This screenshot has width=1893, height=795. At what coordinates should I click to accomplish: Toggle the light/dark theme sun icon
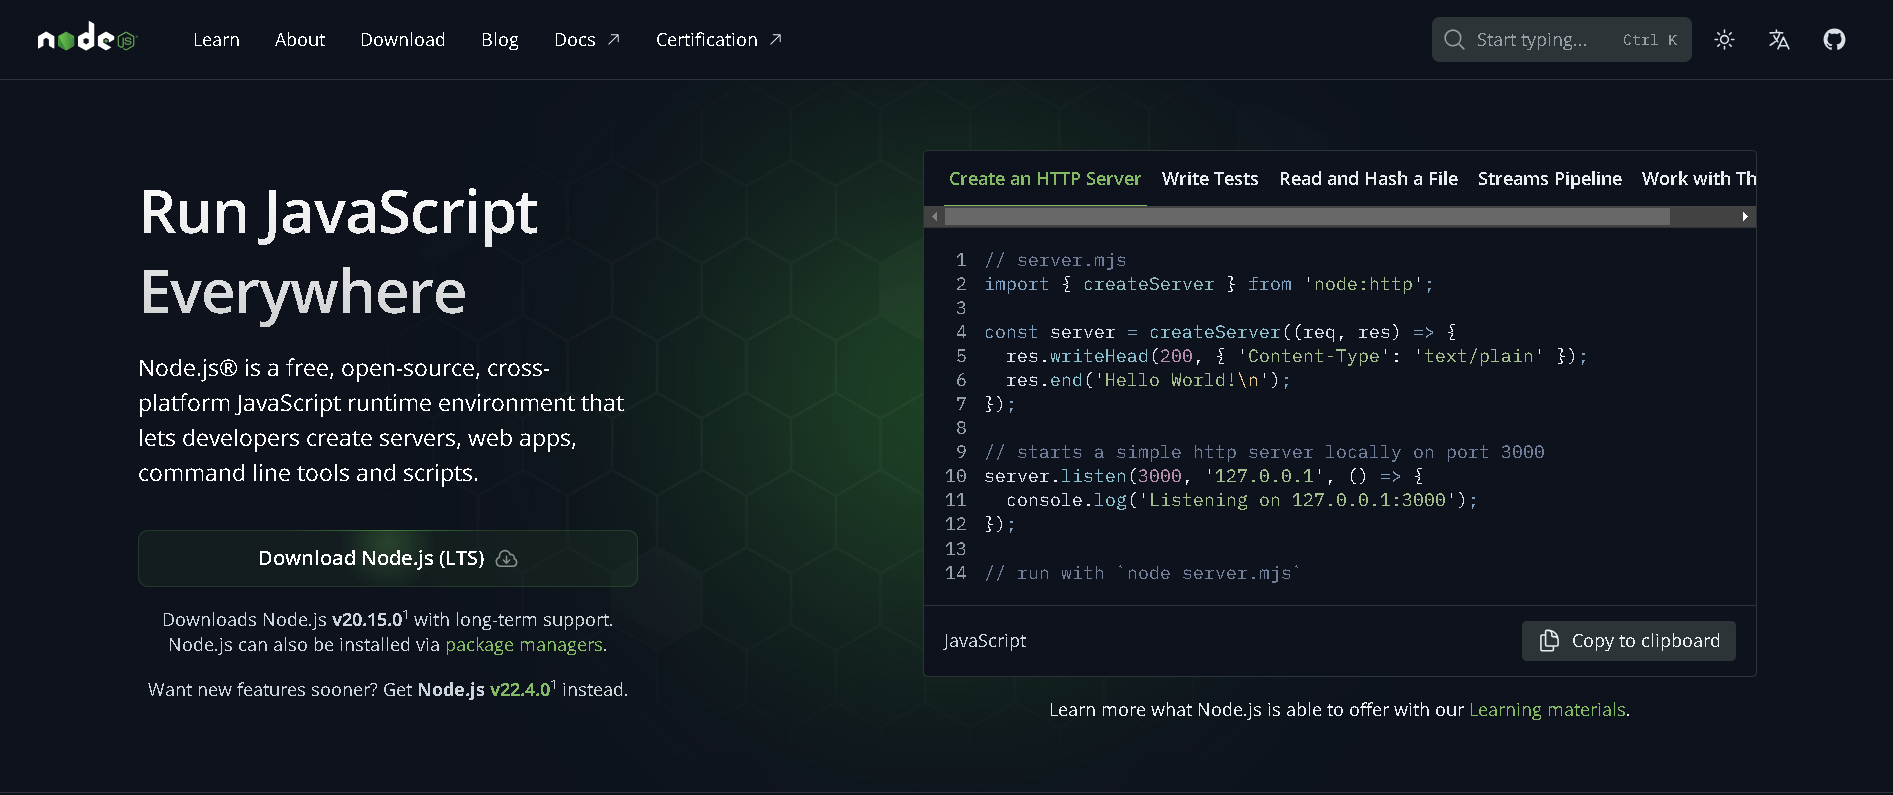coord(1724,40)
